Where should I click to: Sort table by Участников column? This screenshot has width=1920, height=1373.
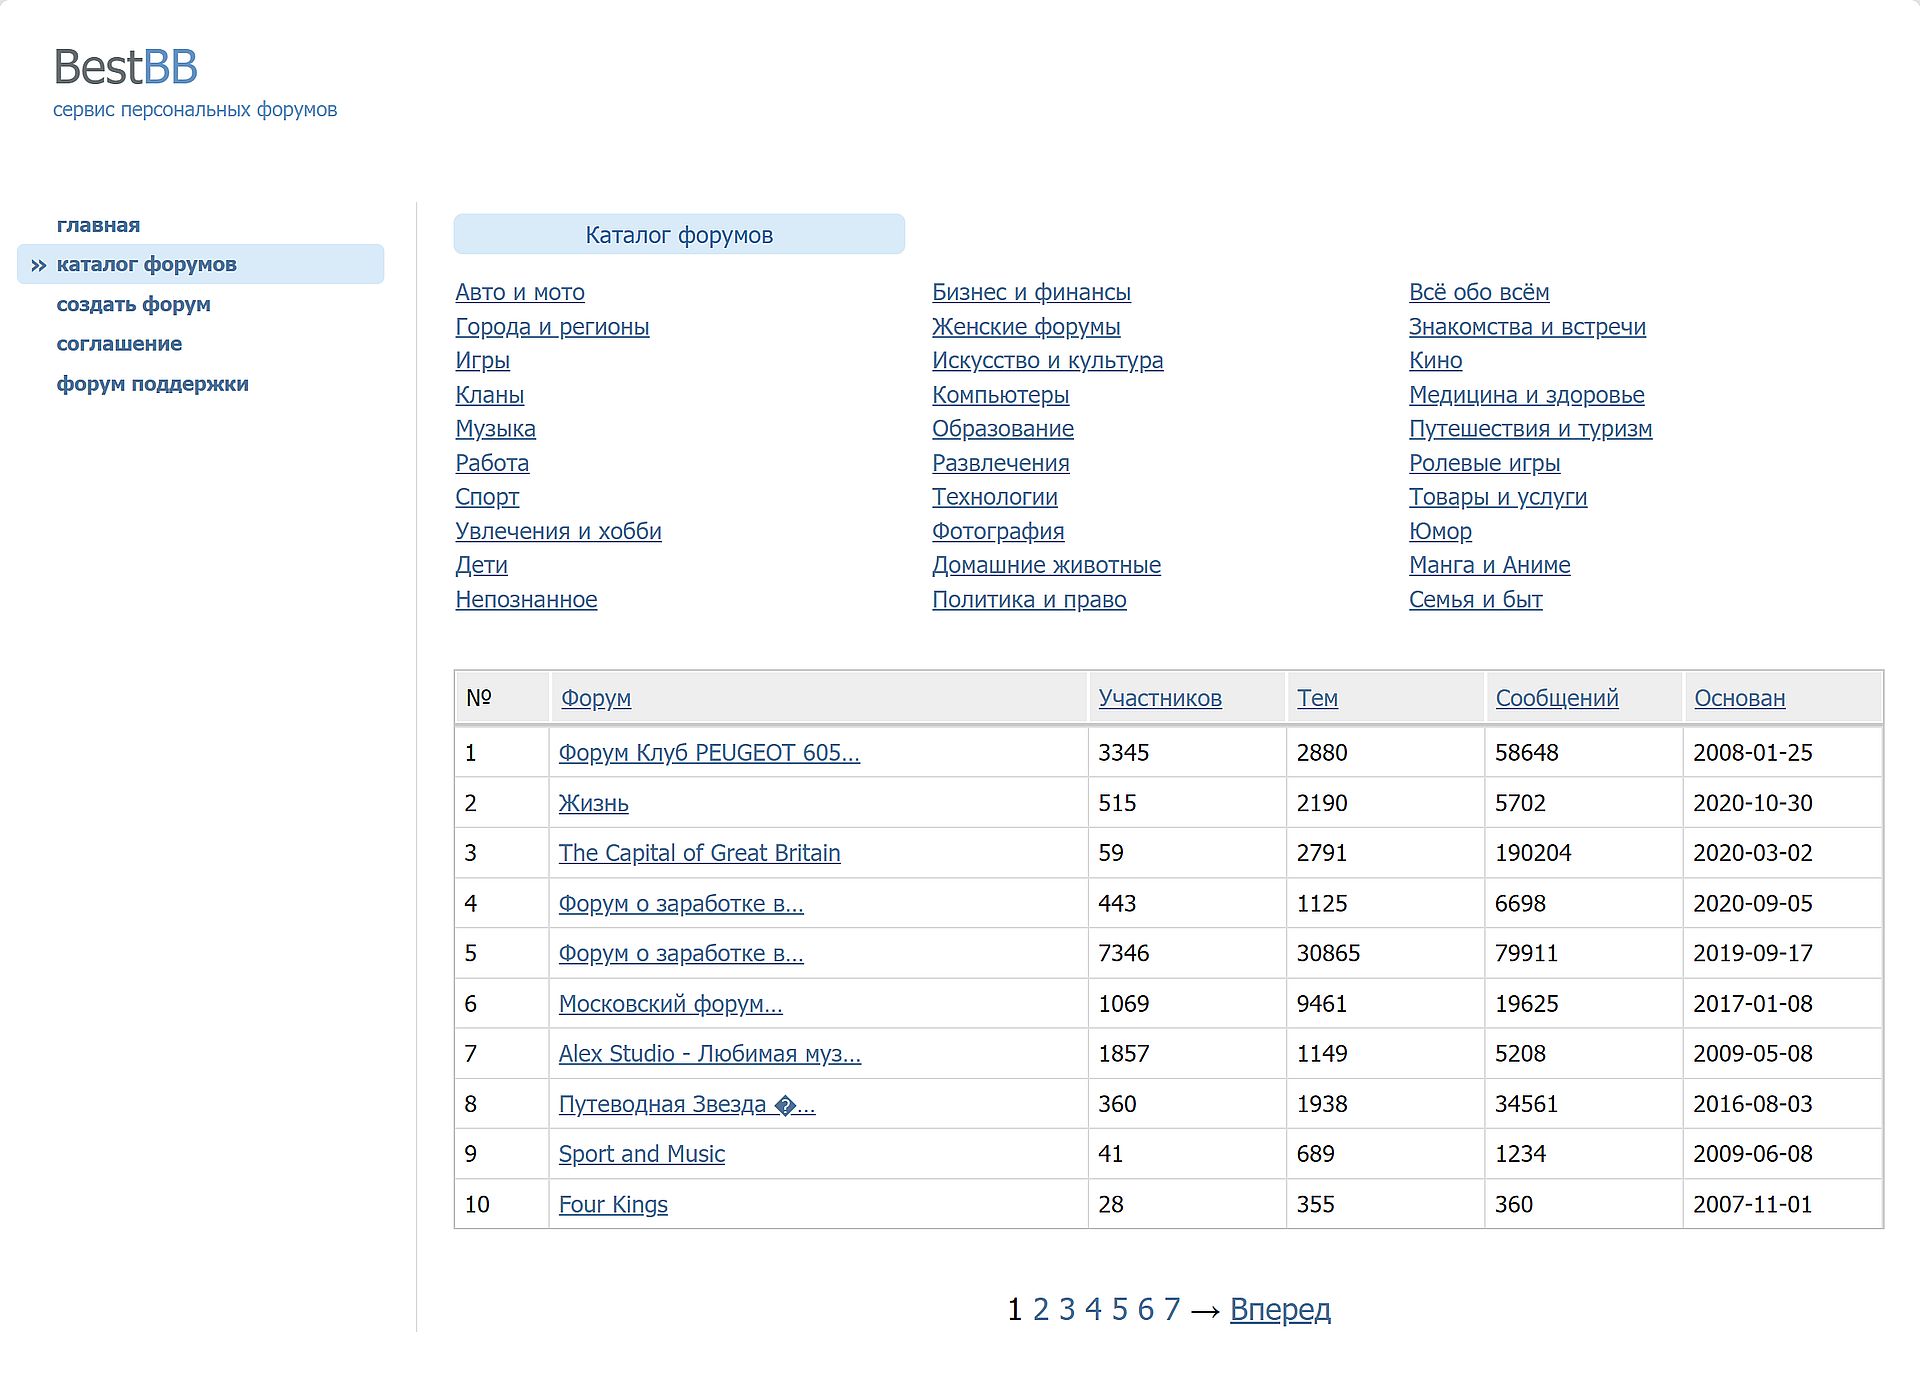click(1160, 698)
